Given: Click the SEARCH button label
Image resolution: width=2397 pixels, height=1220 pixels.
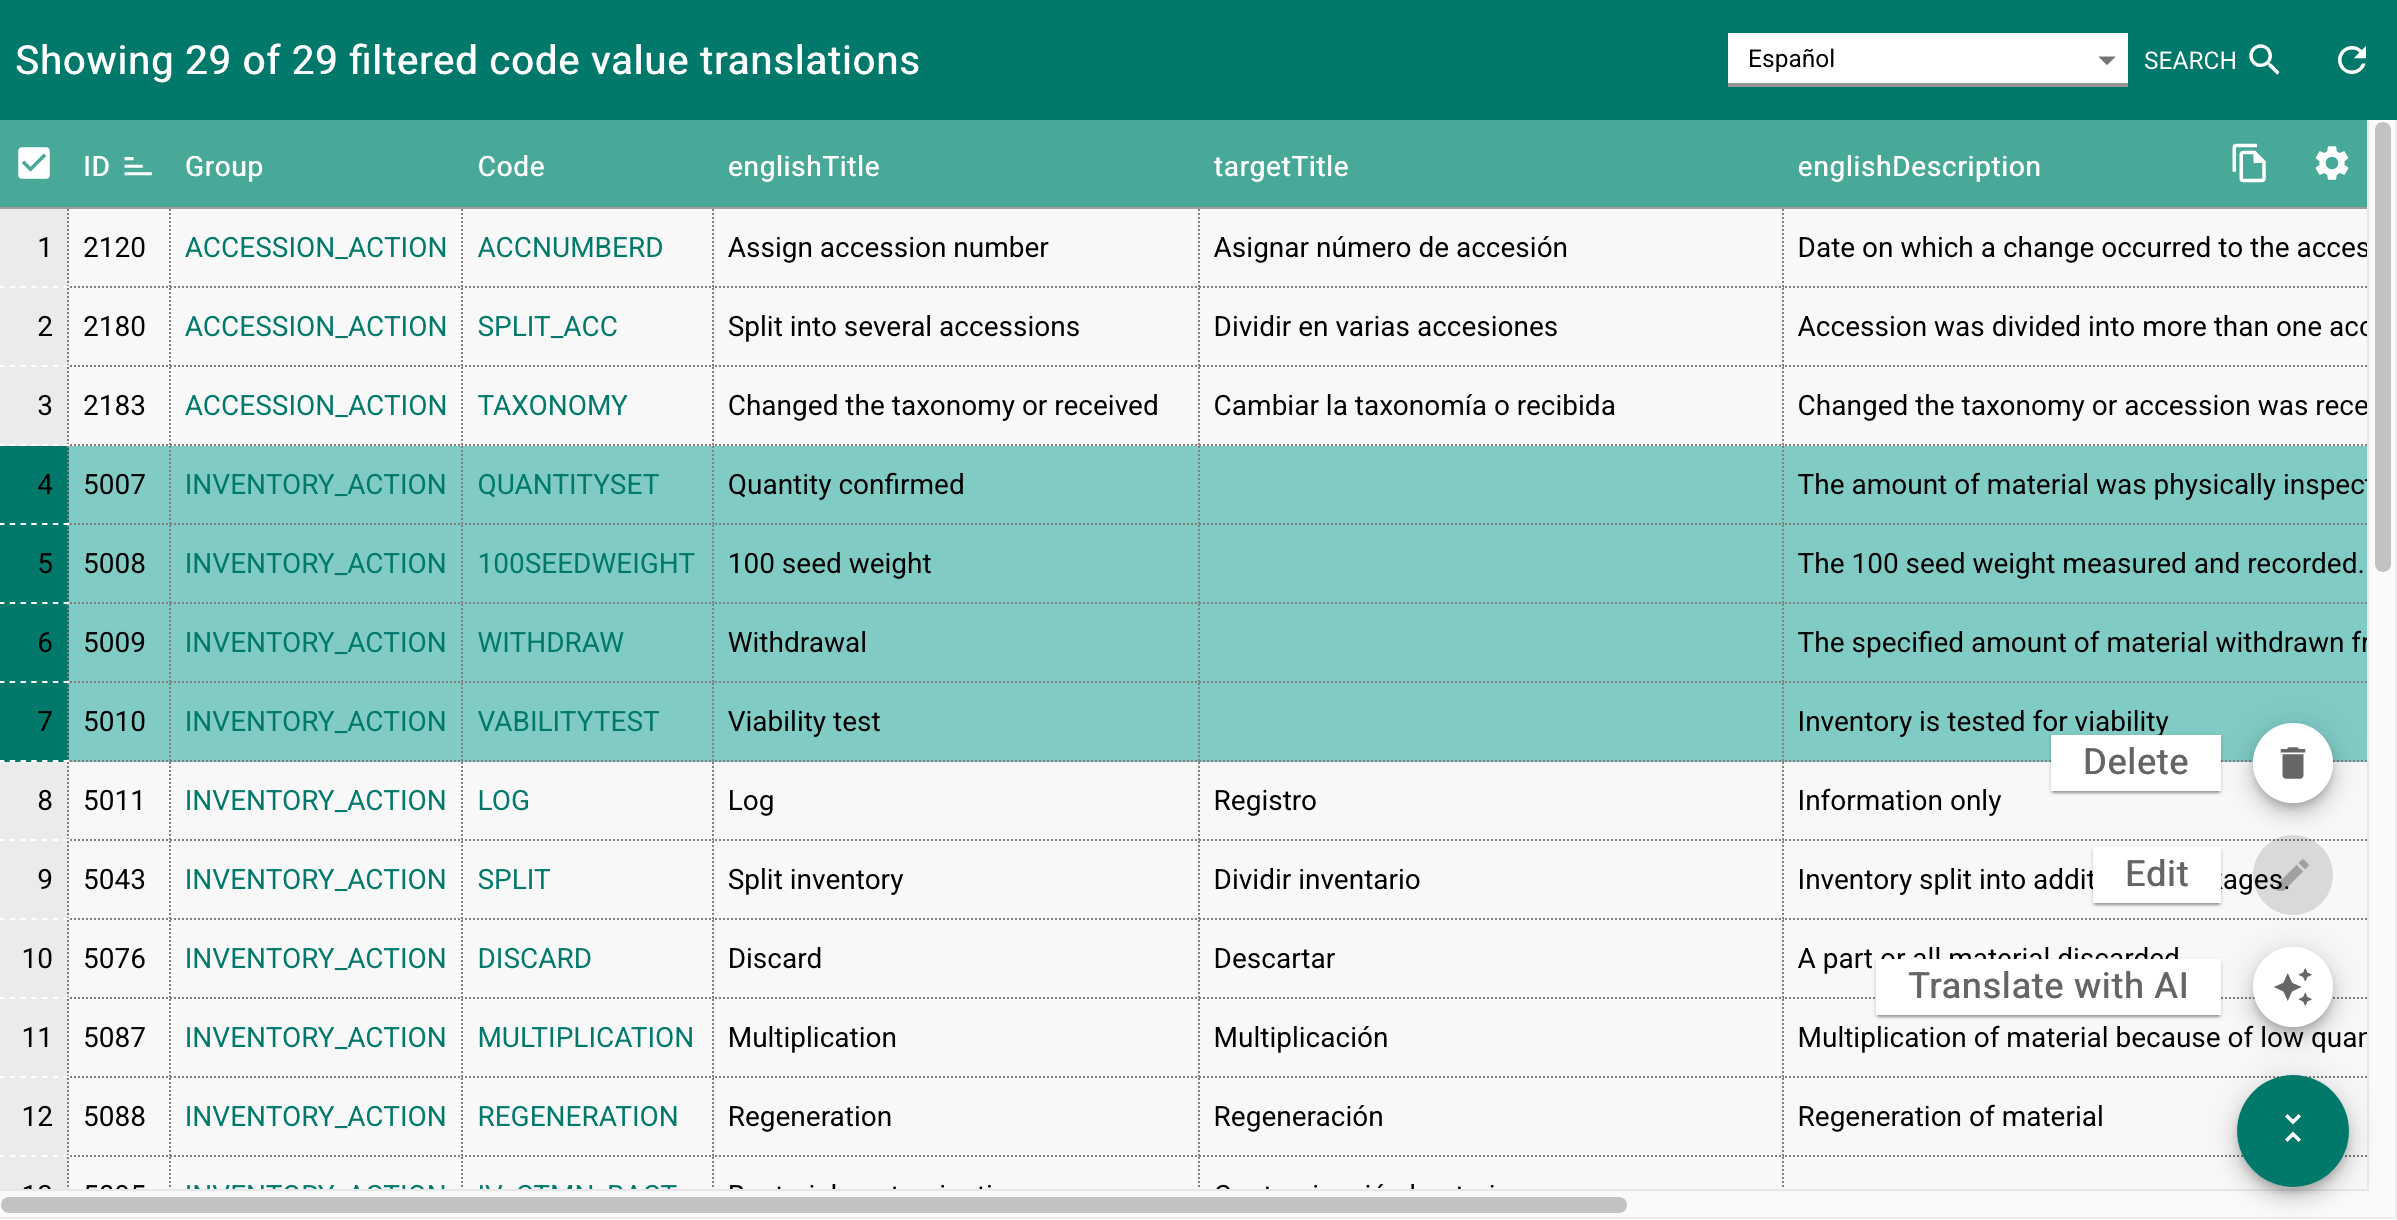Looking at the screenshot, I should (2189, 61).
